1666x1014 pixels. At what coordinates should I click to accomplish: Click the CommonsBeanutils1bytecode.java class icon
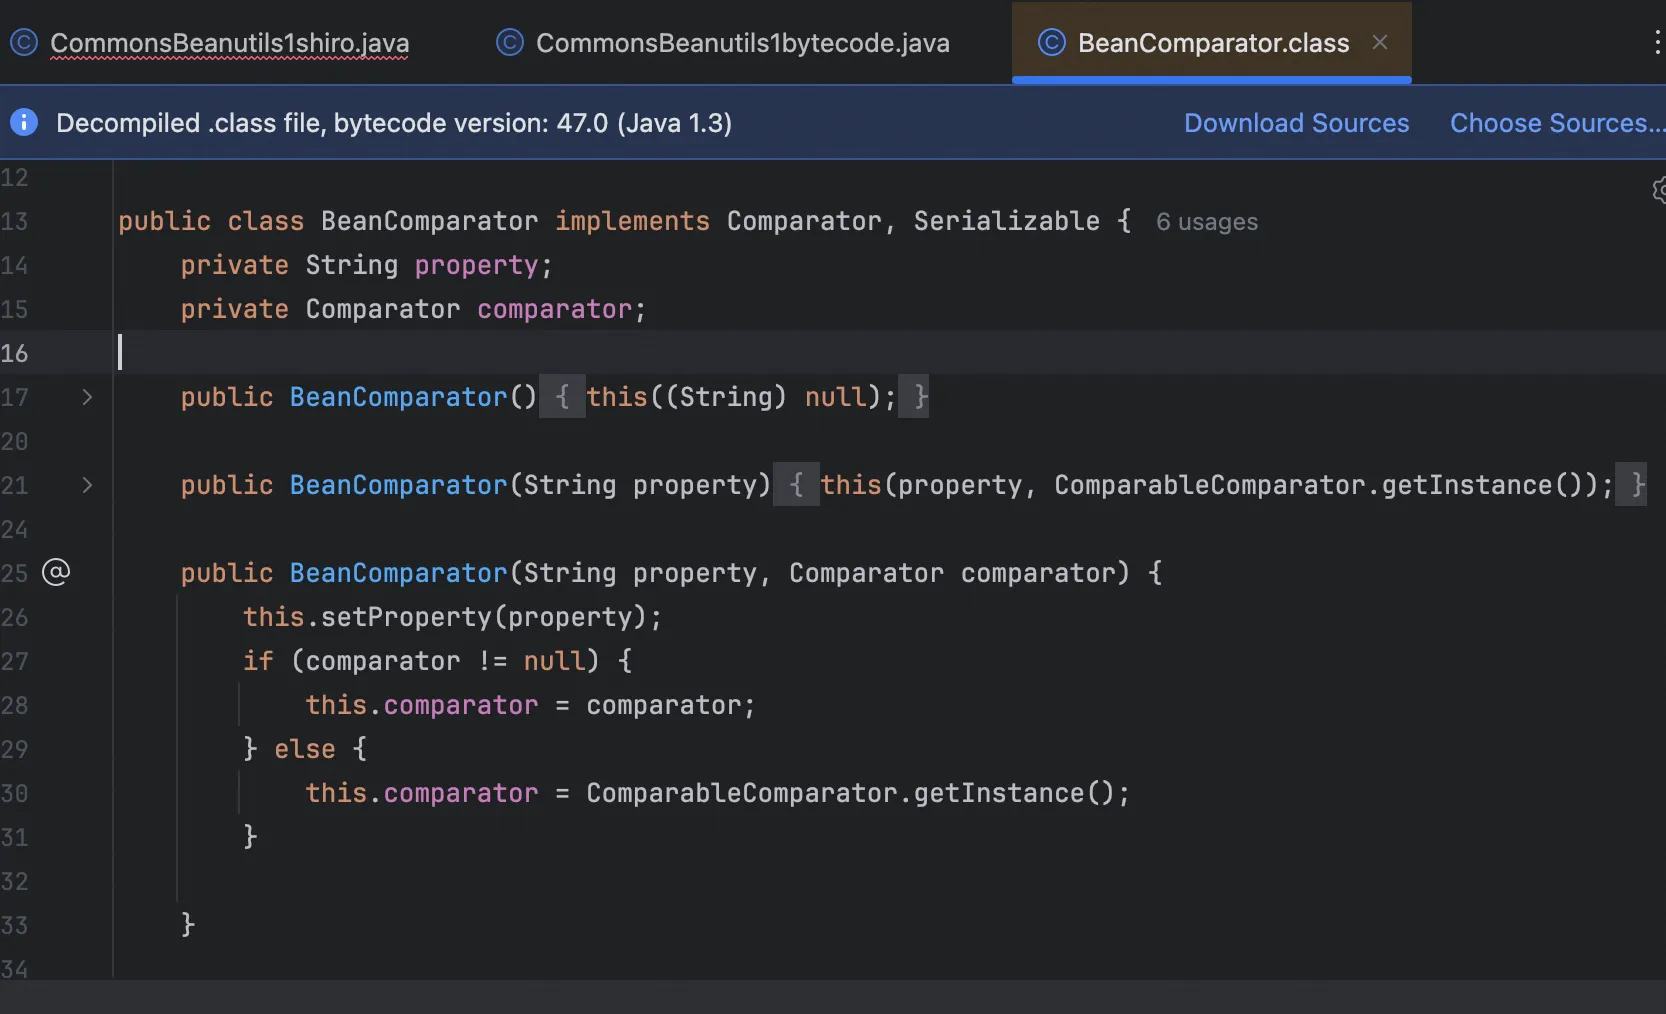510,43
